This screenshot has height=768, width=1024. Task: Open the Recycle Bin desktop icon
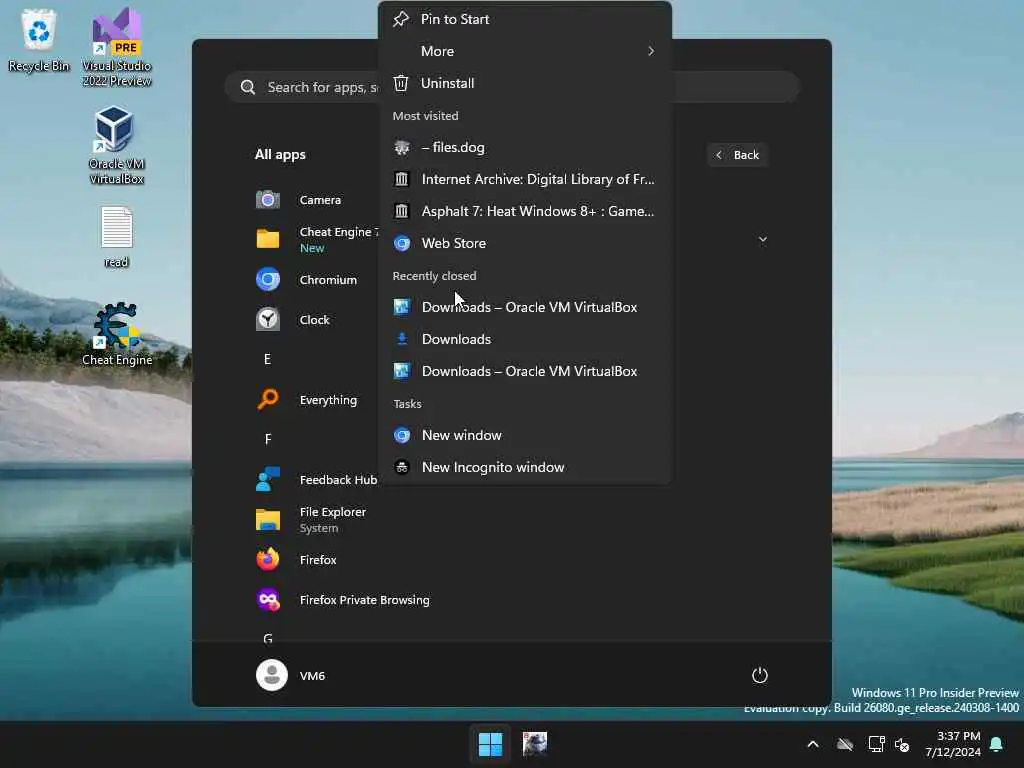[39, 40]
